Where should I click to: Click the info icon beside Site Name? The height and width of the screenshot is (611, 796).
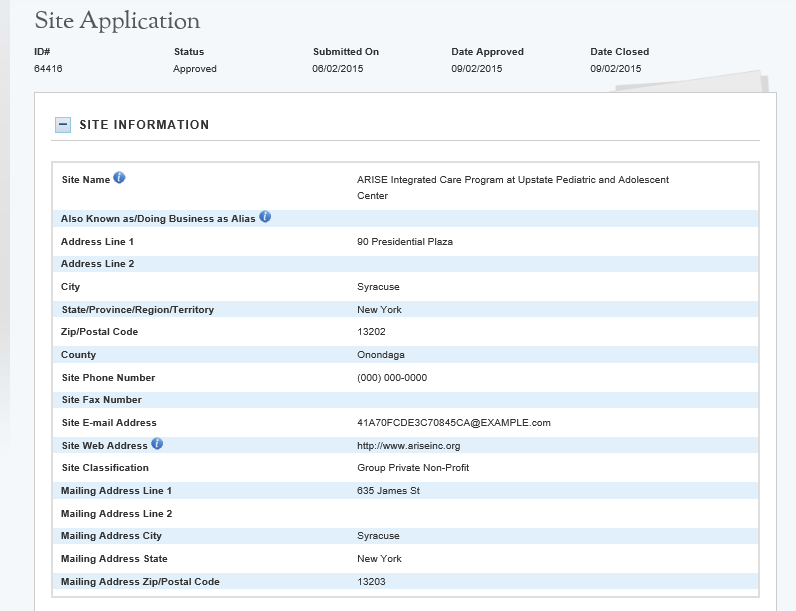(x=119, y=178)
